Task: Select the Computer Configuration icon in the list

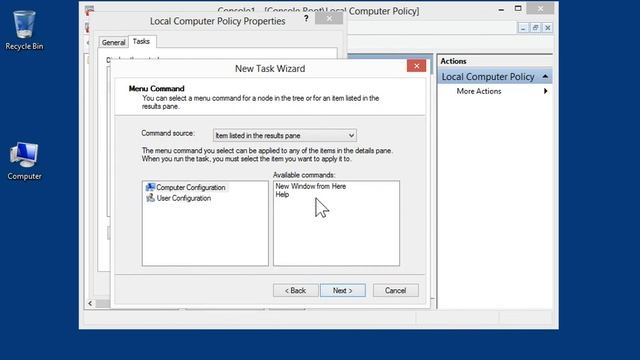Action: coord(150,187)
